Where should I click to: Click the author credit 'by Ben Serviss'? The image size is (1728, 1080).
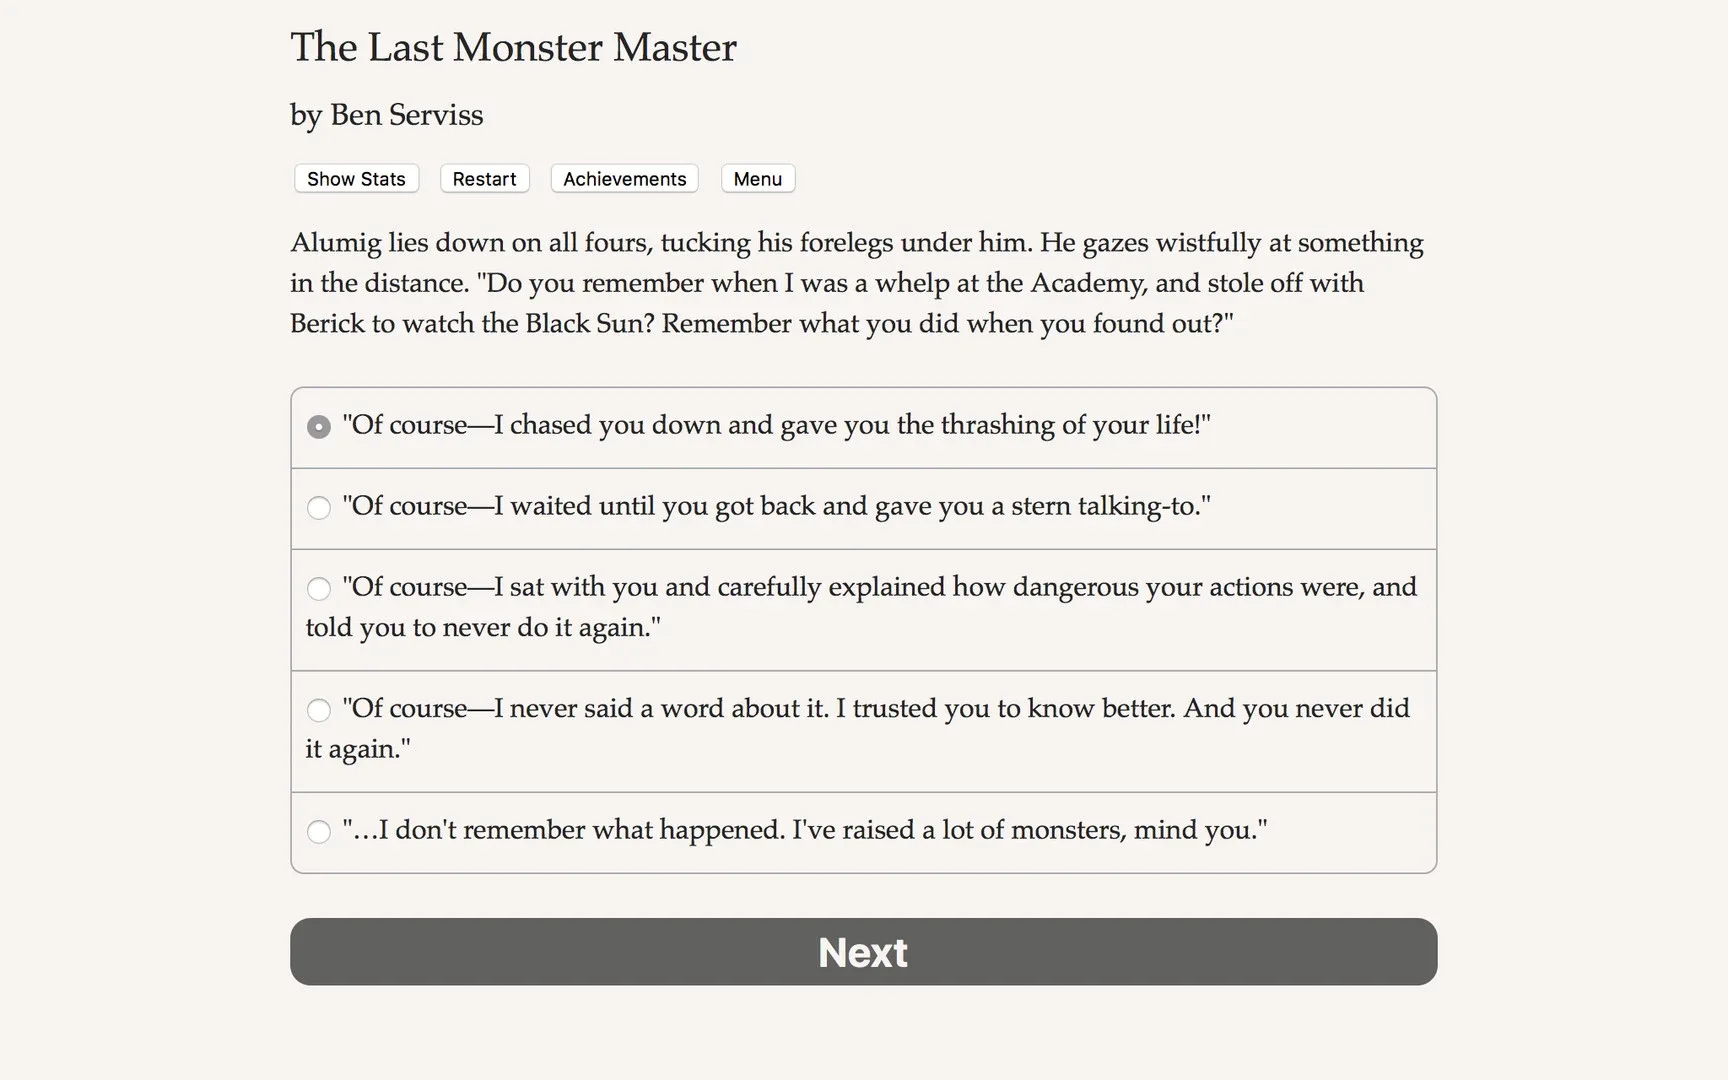click(386, 115)
